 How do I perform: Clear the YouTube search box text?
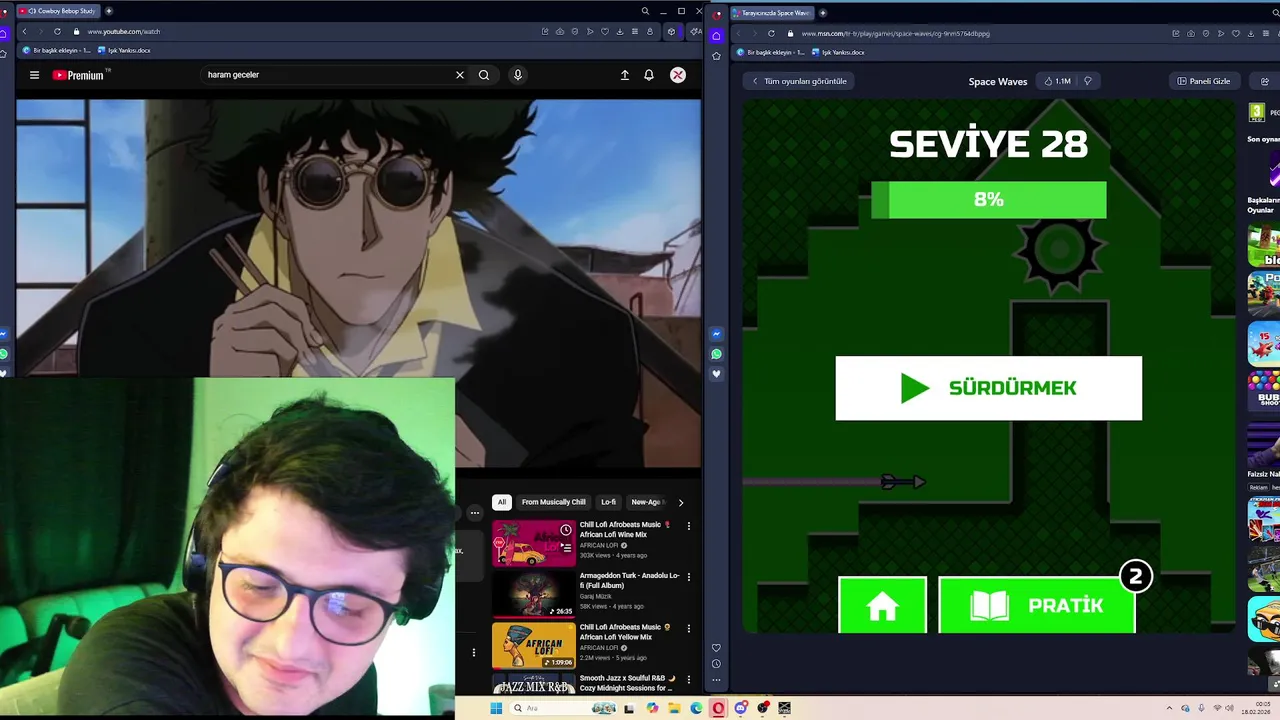(460, 75)
